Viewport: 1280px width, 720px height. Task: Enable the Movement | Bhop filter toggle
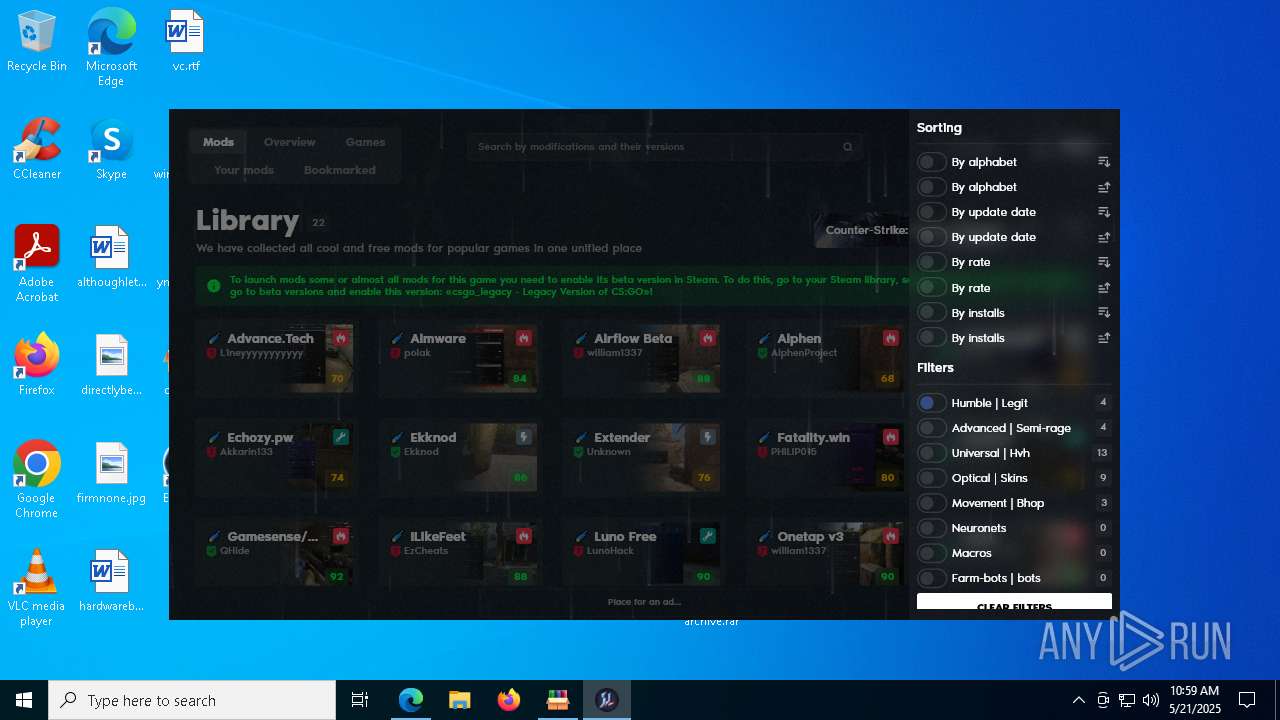point(931,503)
